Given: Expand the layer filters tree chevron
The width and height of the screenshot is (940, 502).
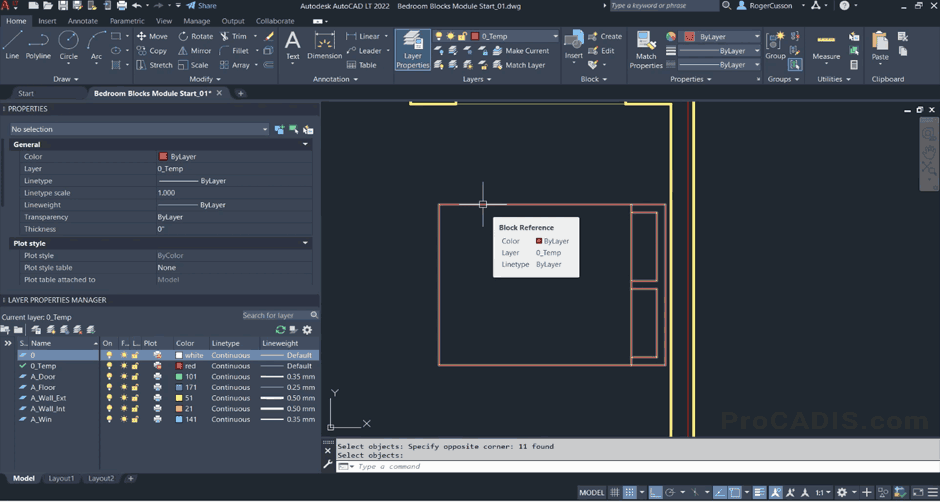Looking at the screenshot, I should pos(8,344).
